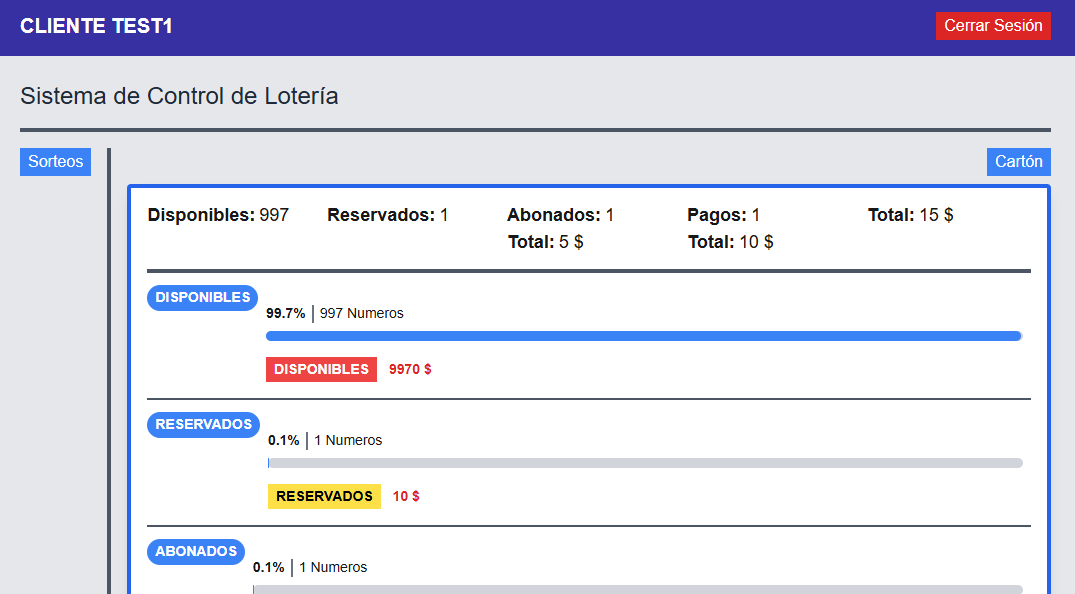Click the Total: 15 $ summary

(910, 215)
